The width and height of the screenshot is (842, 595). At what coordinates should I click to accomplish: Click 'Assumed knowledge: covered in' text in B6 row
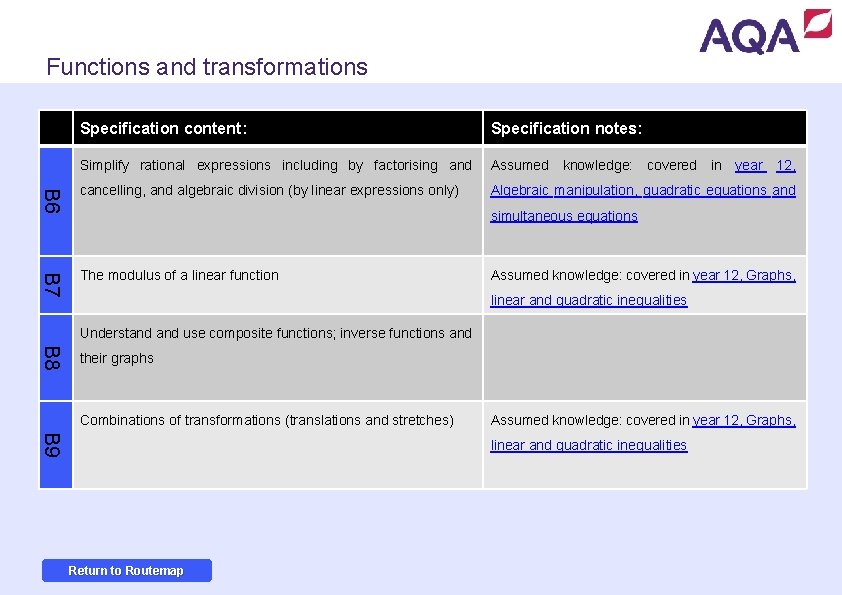606,165
